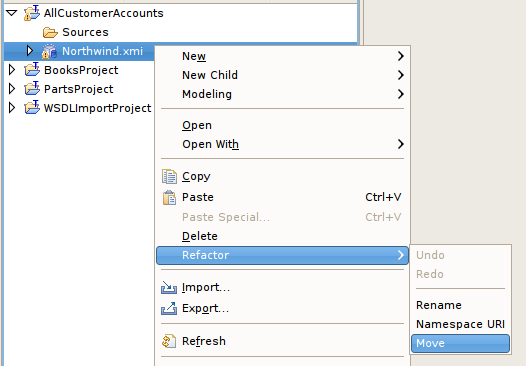Collapse the AllCustomerAccounts tree node
Viewport: 526px width, 366px height.
pyautogui.click(x=12, y=13)
